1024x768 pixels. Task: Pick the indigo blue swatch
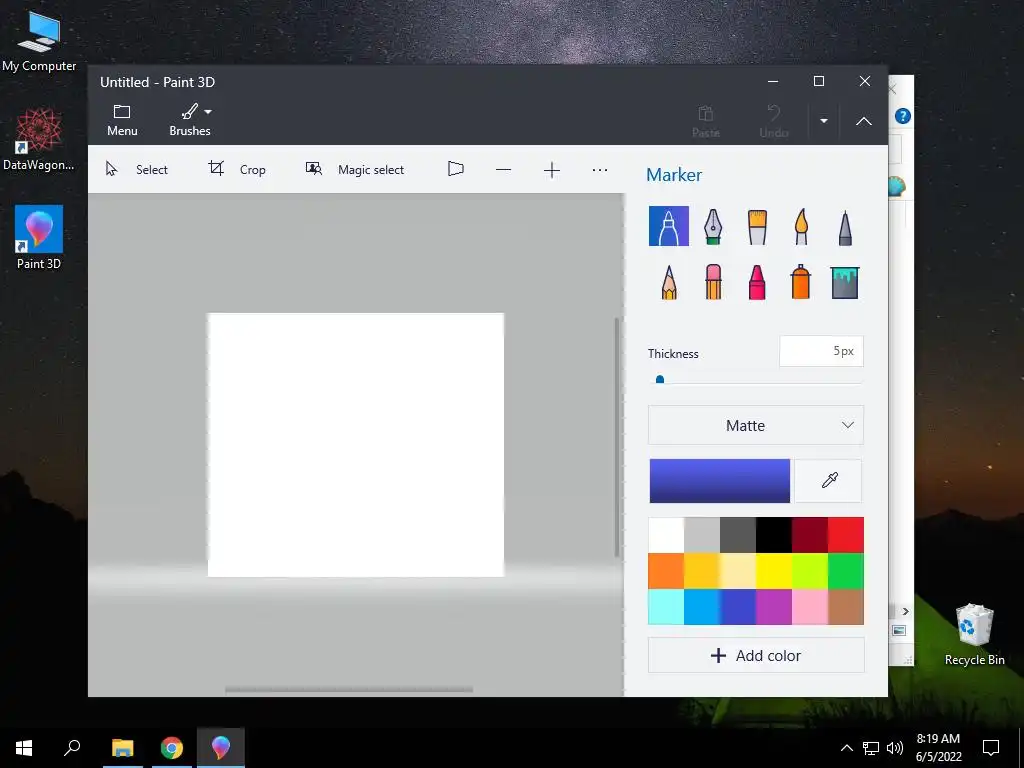coord(738,607)
